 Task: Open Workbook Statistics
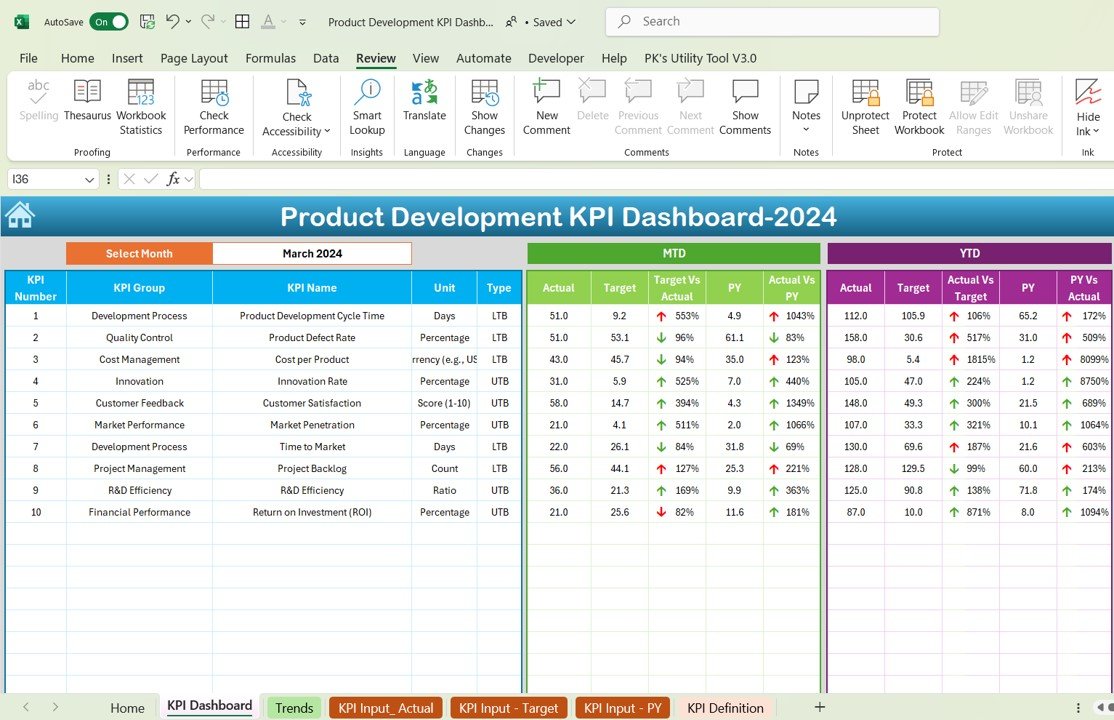[x=141, y=106]
